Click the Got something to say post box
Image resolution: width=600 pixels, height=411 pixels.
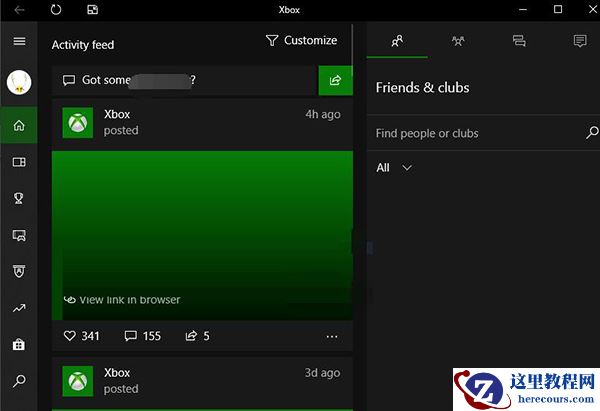click(185, 80)
